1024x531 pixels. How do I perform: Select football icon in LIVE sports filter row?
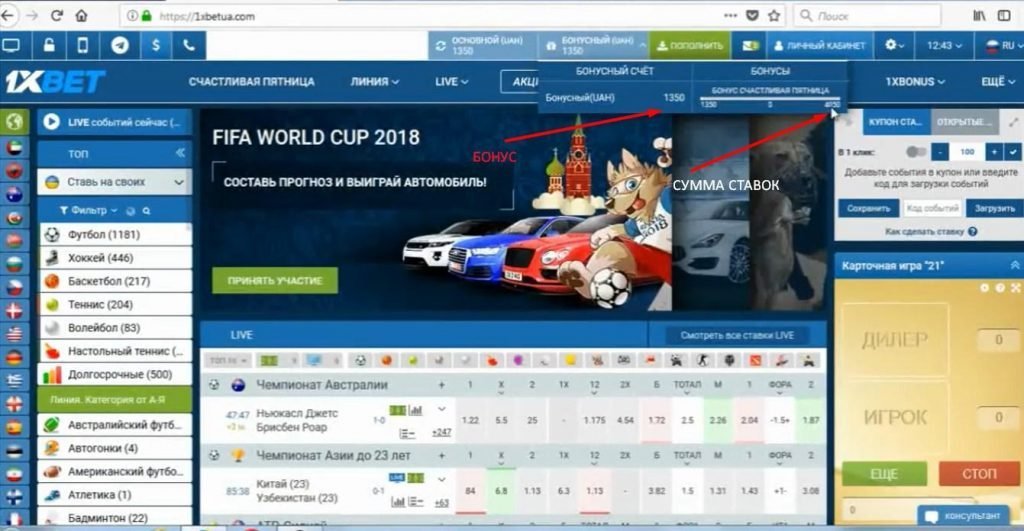click(x=360, y=360)
